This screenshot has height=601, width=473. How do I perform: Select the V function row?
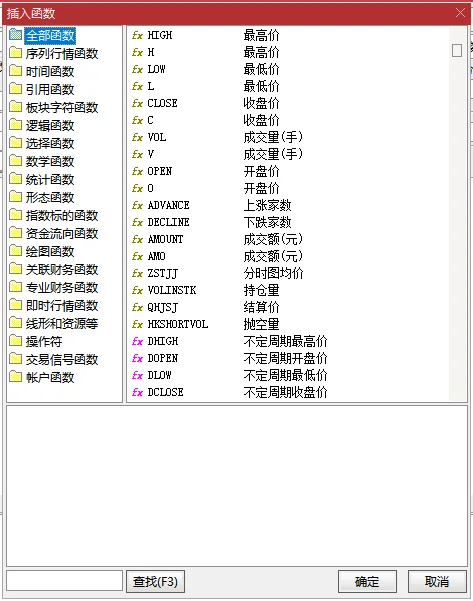pyautogui.click(x=289, y=154)
